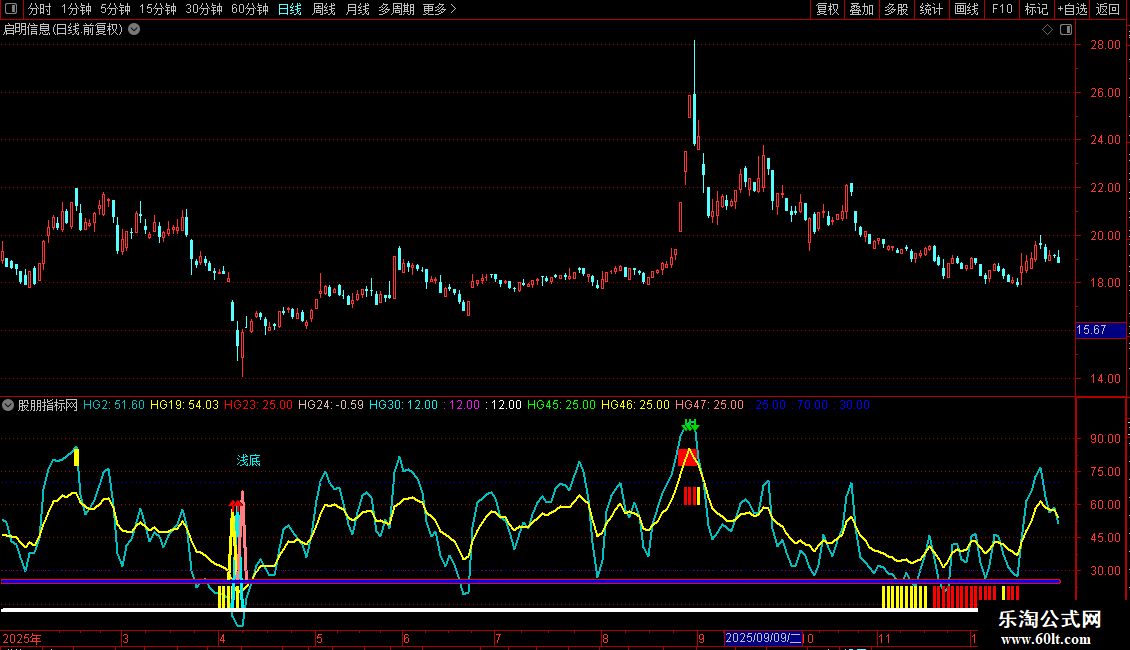Select the 月线 monthly chart tab
Viewport: 1130px width, 650px height.
(357, 9)
